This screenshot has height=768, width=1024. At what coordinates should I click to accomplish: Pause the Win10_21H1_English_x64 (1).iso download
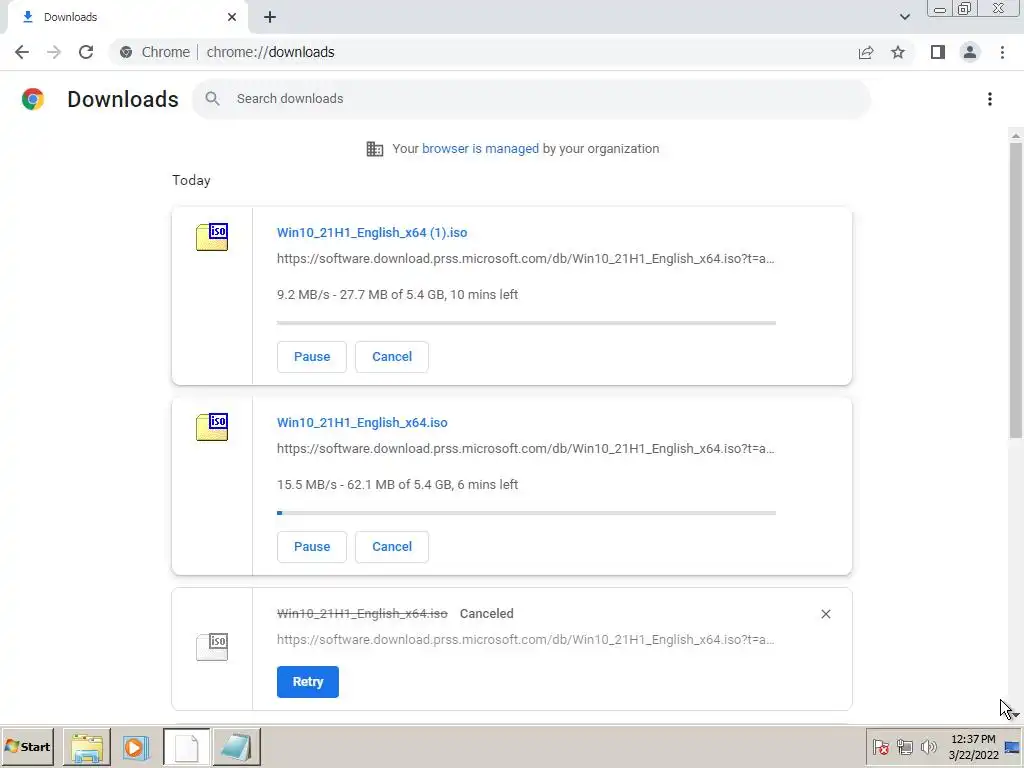tap(312, 357)
